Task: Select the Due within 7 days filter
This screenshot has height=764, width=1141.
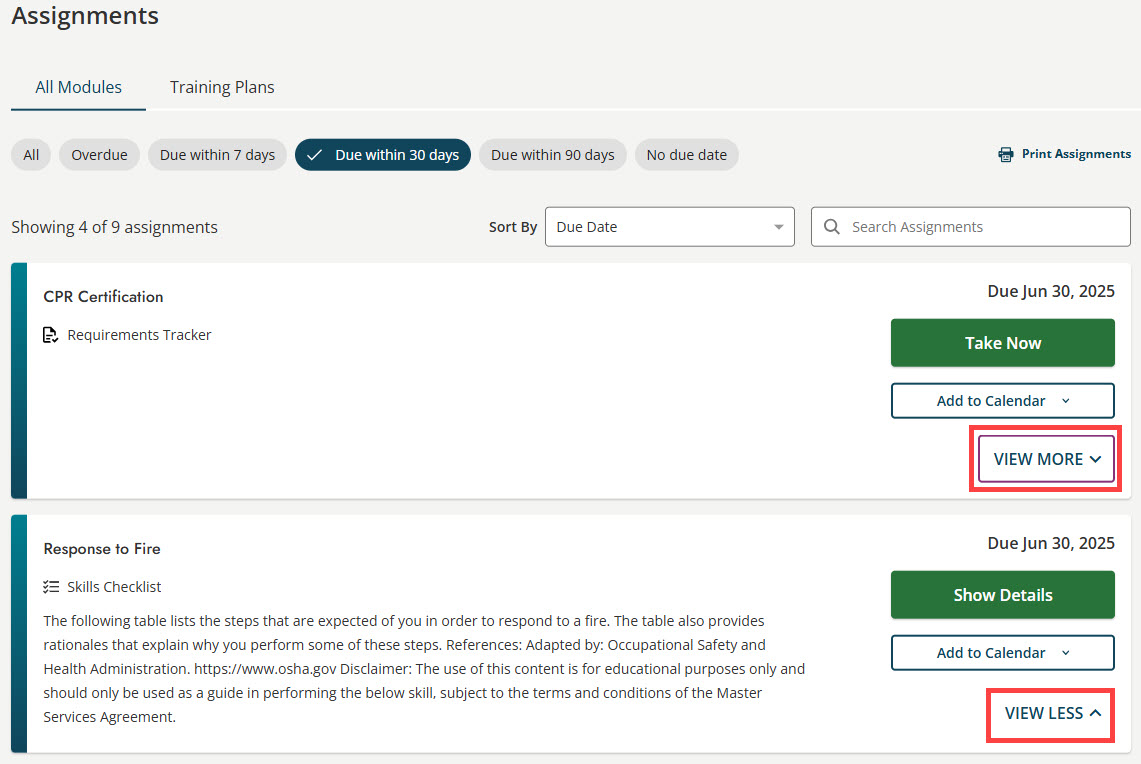Action: [x=217, y=154]
